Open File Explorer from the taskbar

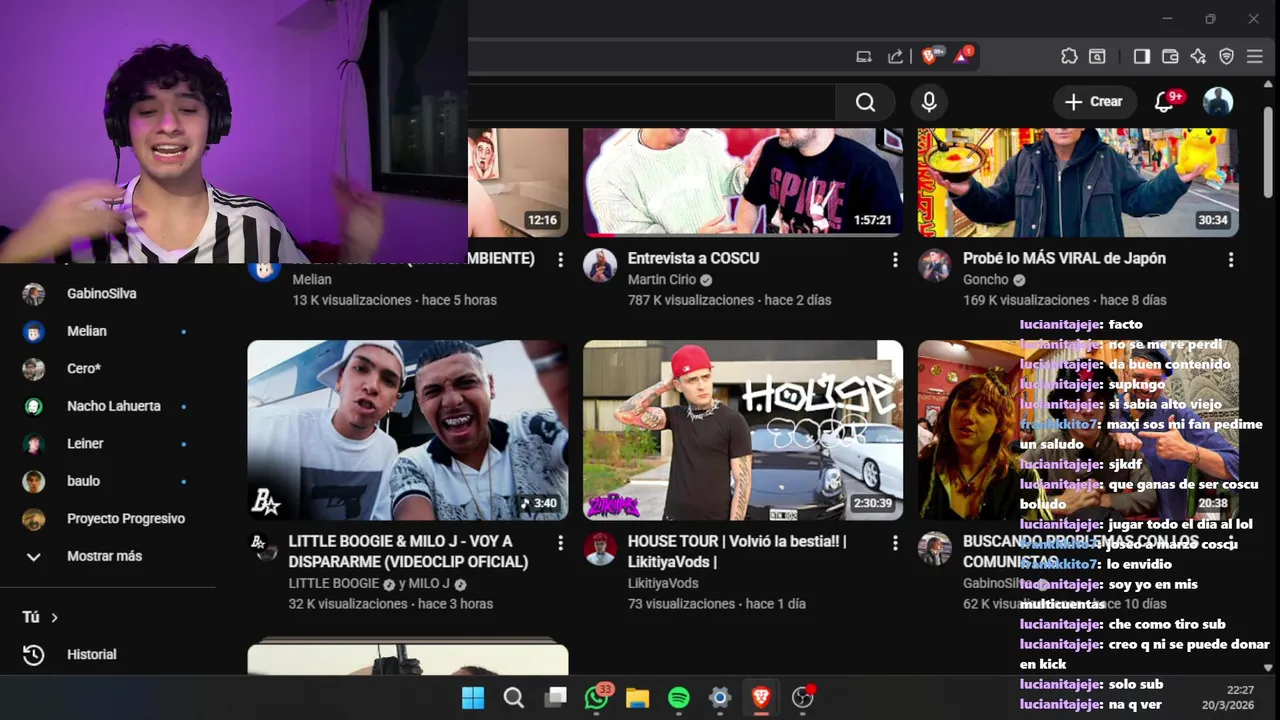click(x=638, y=698)
